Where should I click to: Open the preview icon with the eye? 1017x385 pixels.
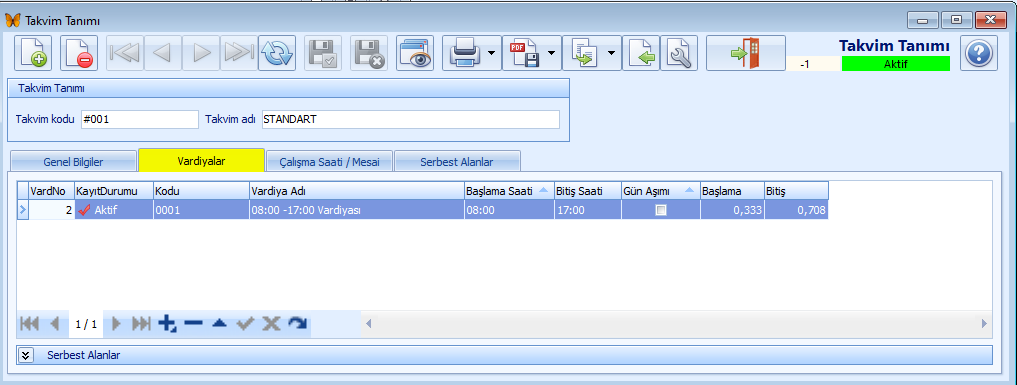pos(415,53)
